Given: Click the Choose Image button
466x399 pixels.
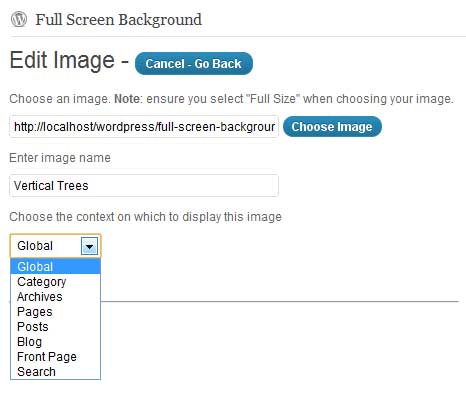Looking at the screenshot, I should point(332,127).
